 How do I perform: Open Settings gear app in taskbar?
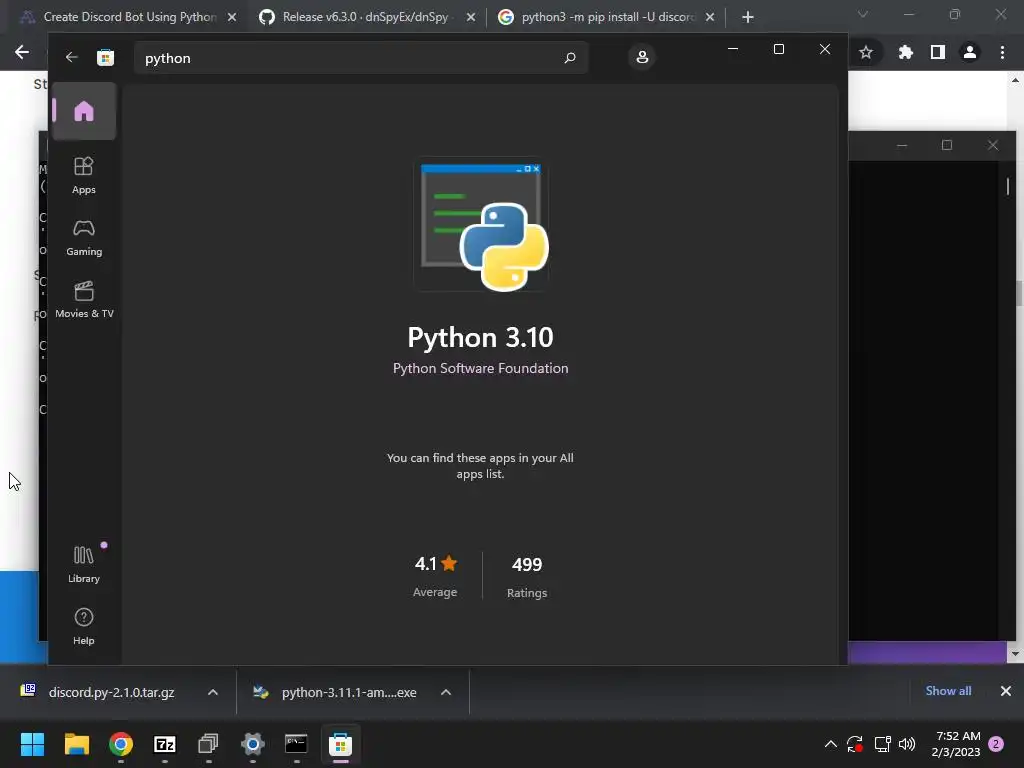(253, 744)
